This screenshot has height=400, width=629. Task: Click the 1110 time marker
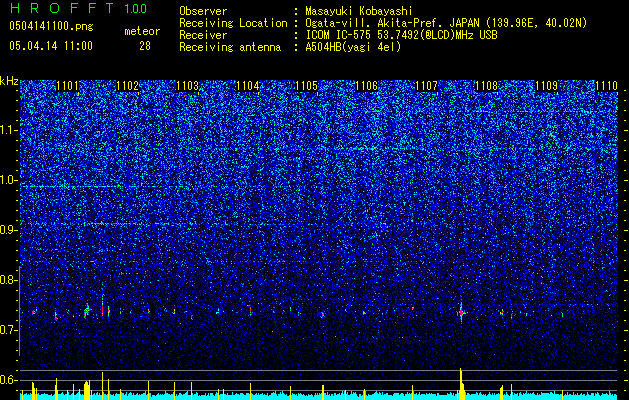606,86
